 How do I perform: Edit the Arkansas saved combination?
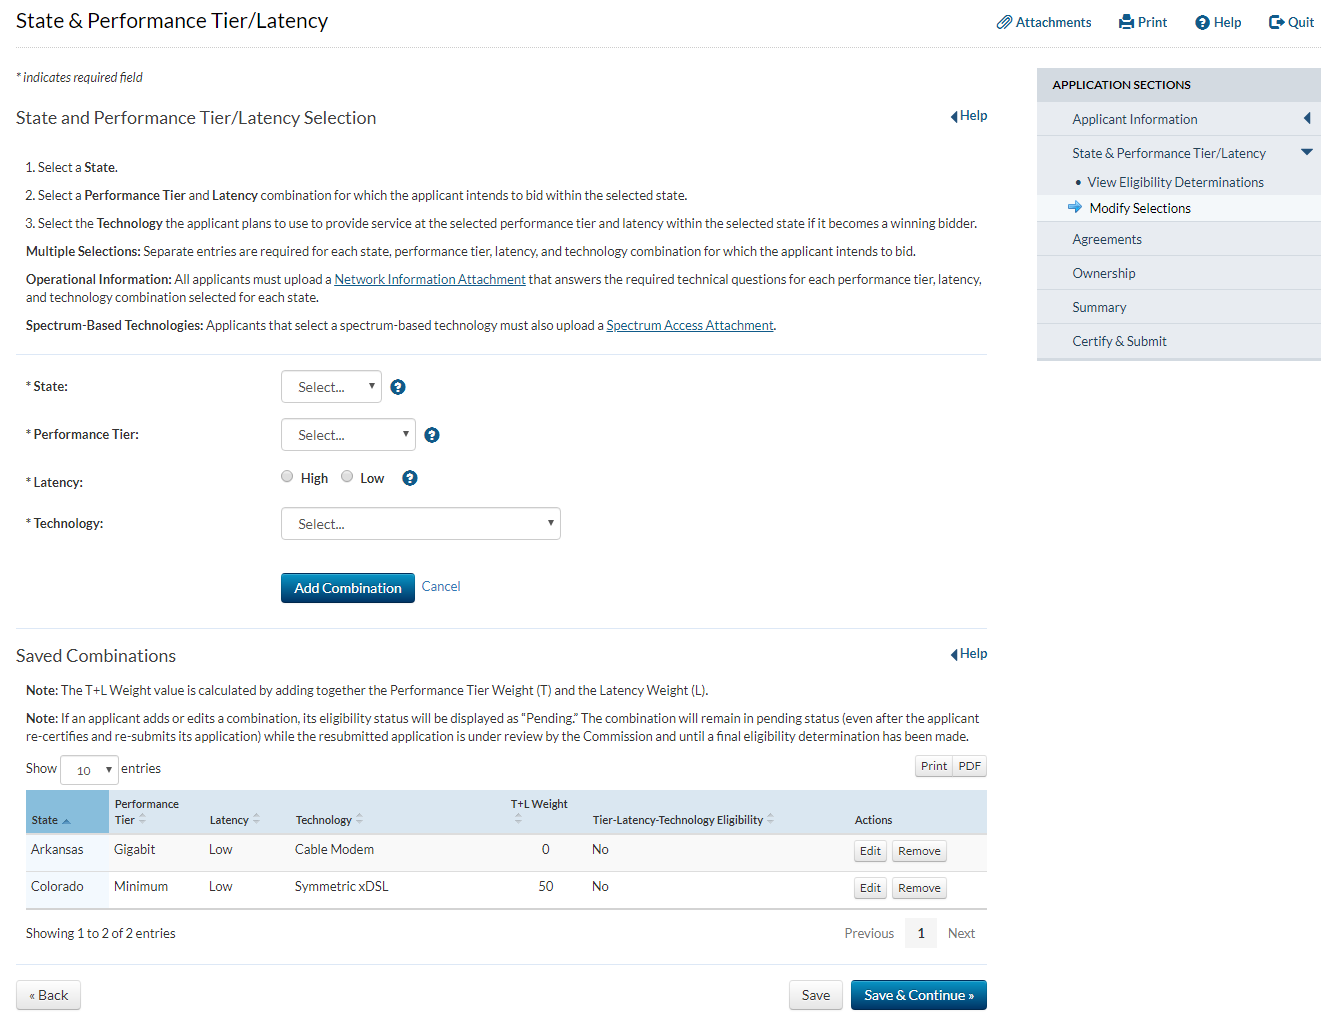coord(870,851)
